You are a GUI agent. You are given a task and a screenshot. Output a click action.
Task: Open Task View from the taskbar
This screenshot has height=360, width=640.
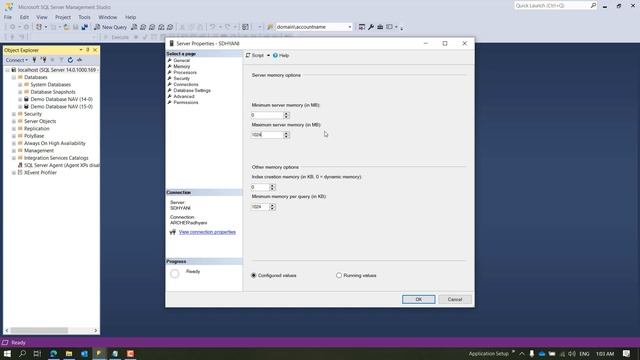tap(37, 353)
